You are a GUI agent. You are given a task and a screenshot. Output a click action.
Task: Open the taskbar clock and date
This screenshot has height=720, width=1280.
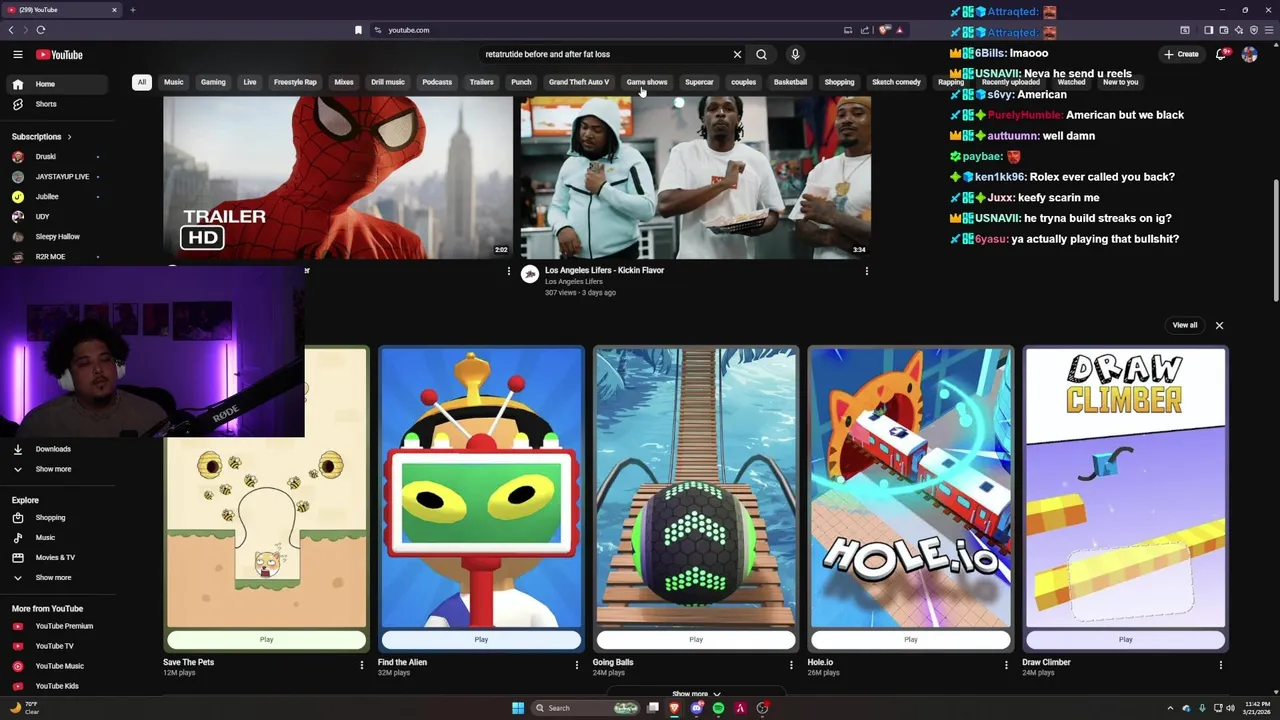1256,708
